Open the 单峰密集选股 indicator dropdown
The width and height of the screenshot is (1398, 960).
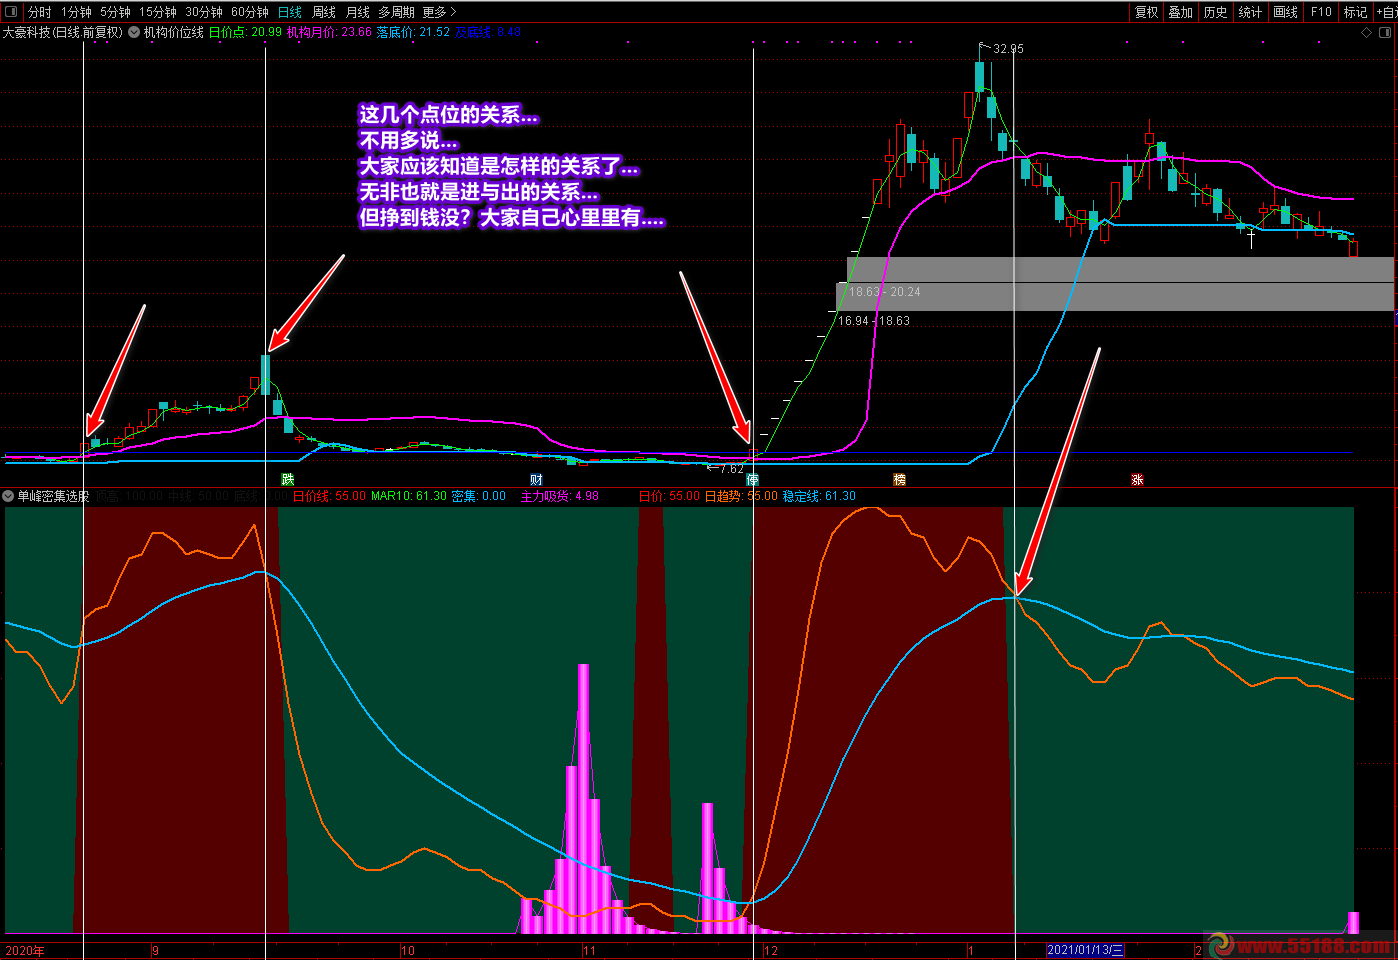9,496
